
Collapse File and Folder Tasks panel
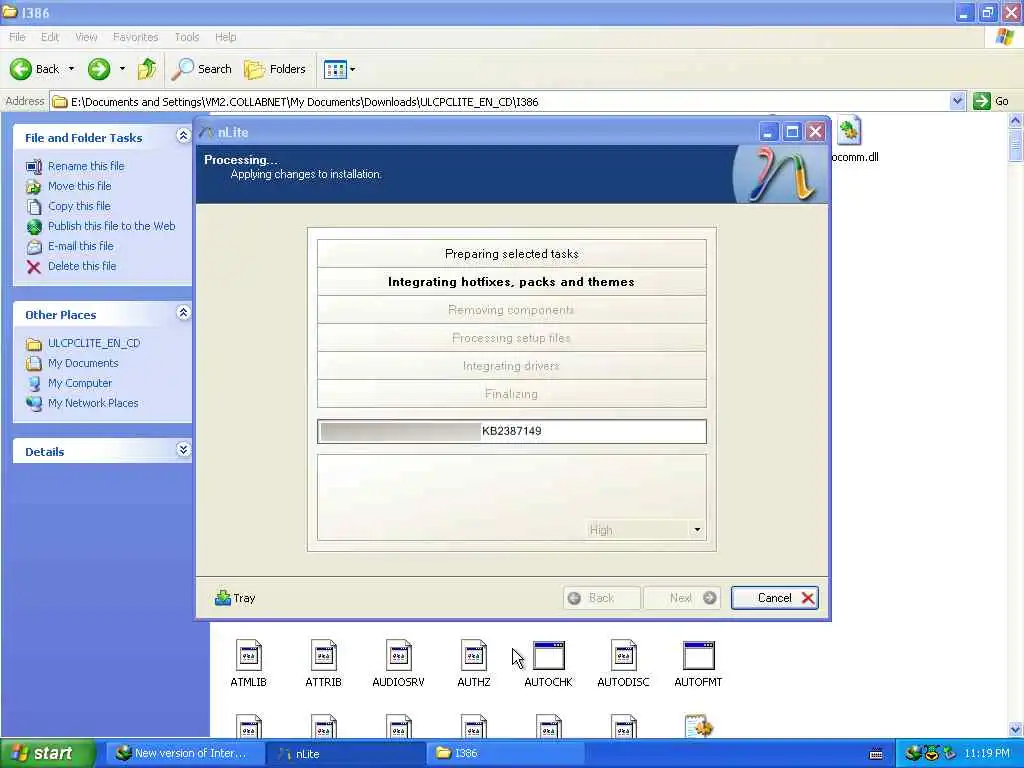pos(184,135)
